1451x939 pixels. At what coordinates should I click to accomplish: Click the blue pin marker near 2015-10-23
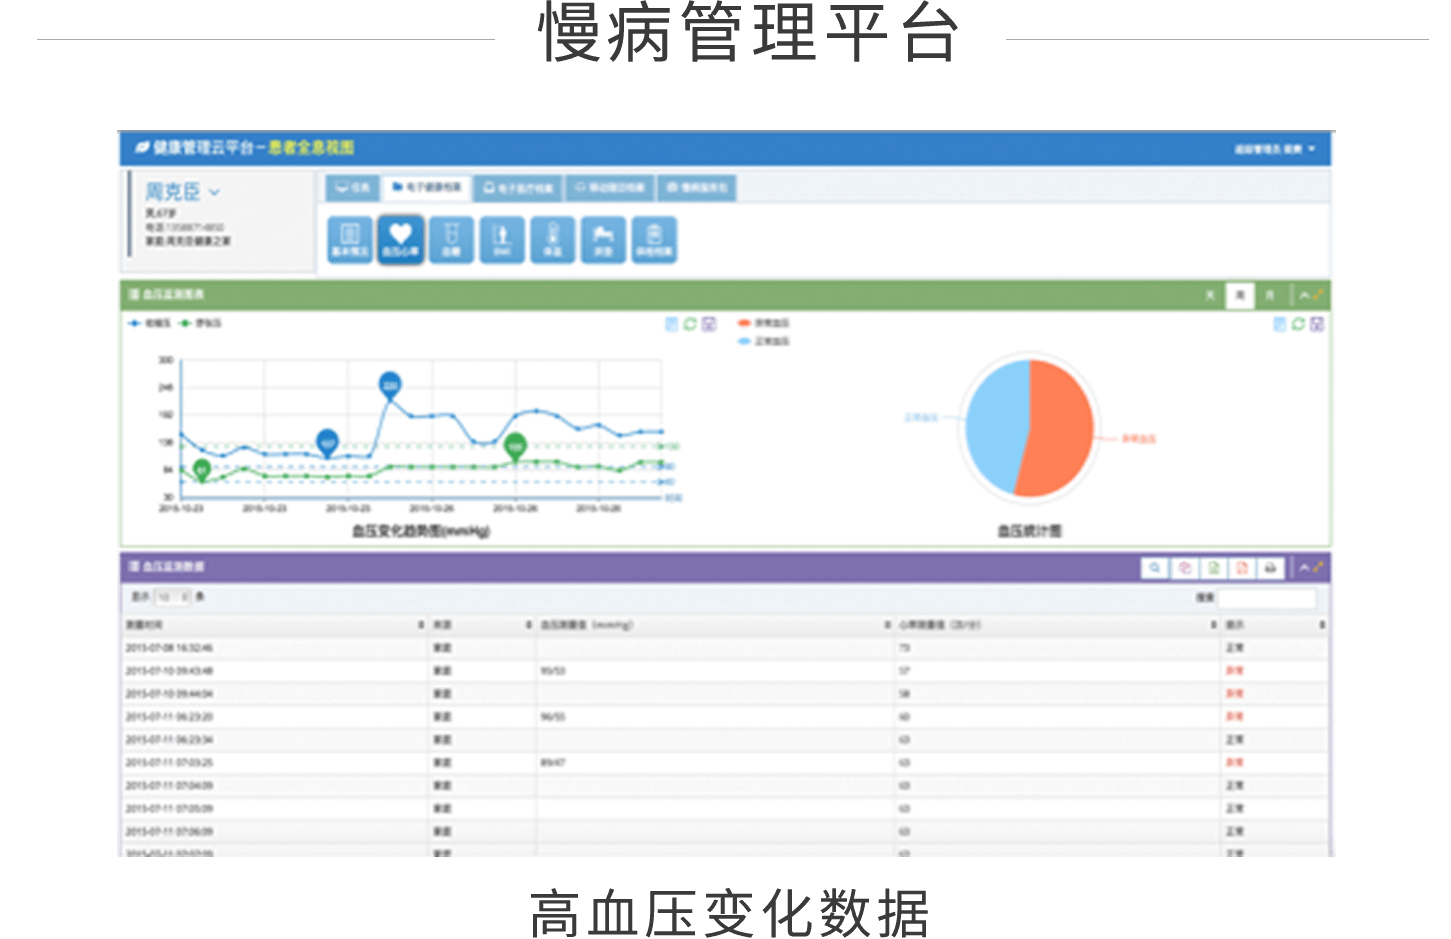click(x=327, y=443)
